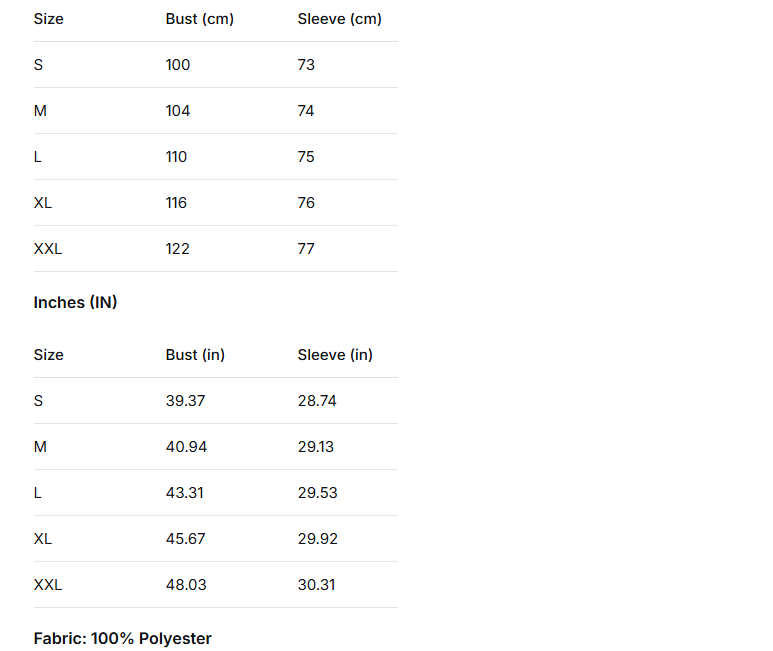Click the sleeve value 30.31 inches
Viewport: 773px width, 651px height.
tap(316, 585)
